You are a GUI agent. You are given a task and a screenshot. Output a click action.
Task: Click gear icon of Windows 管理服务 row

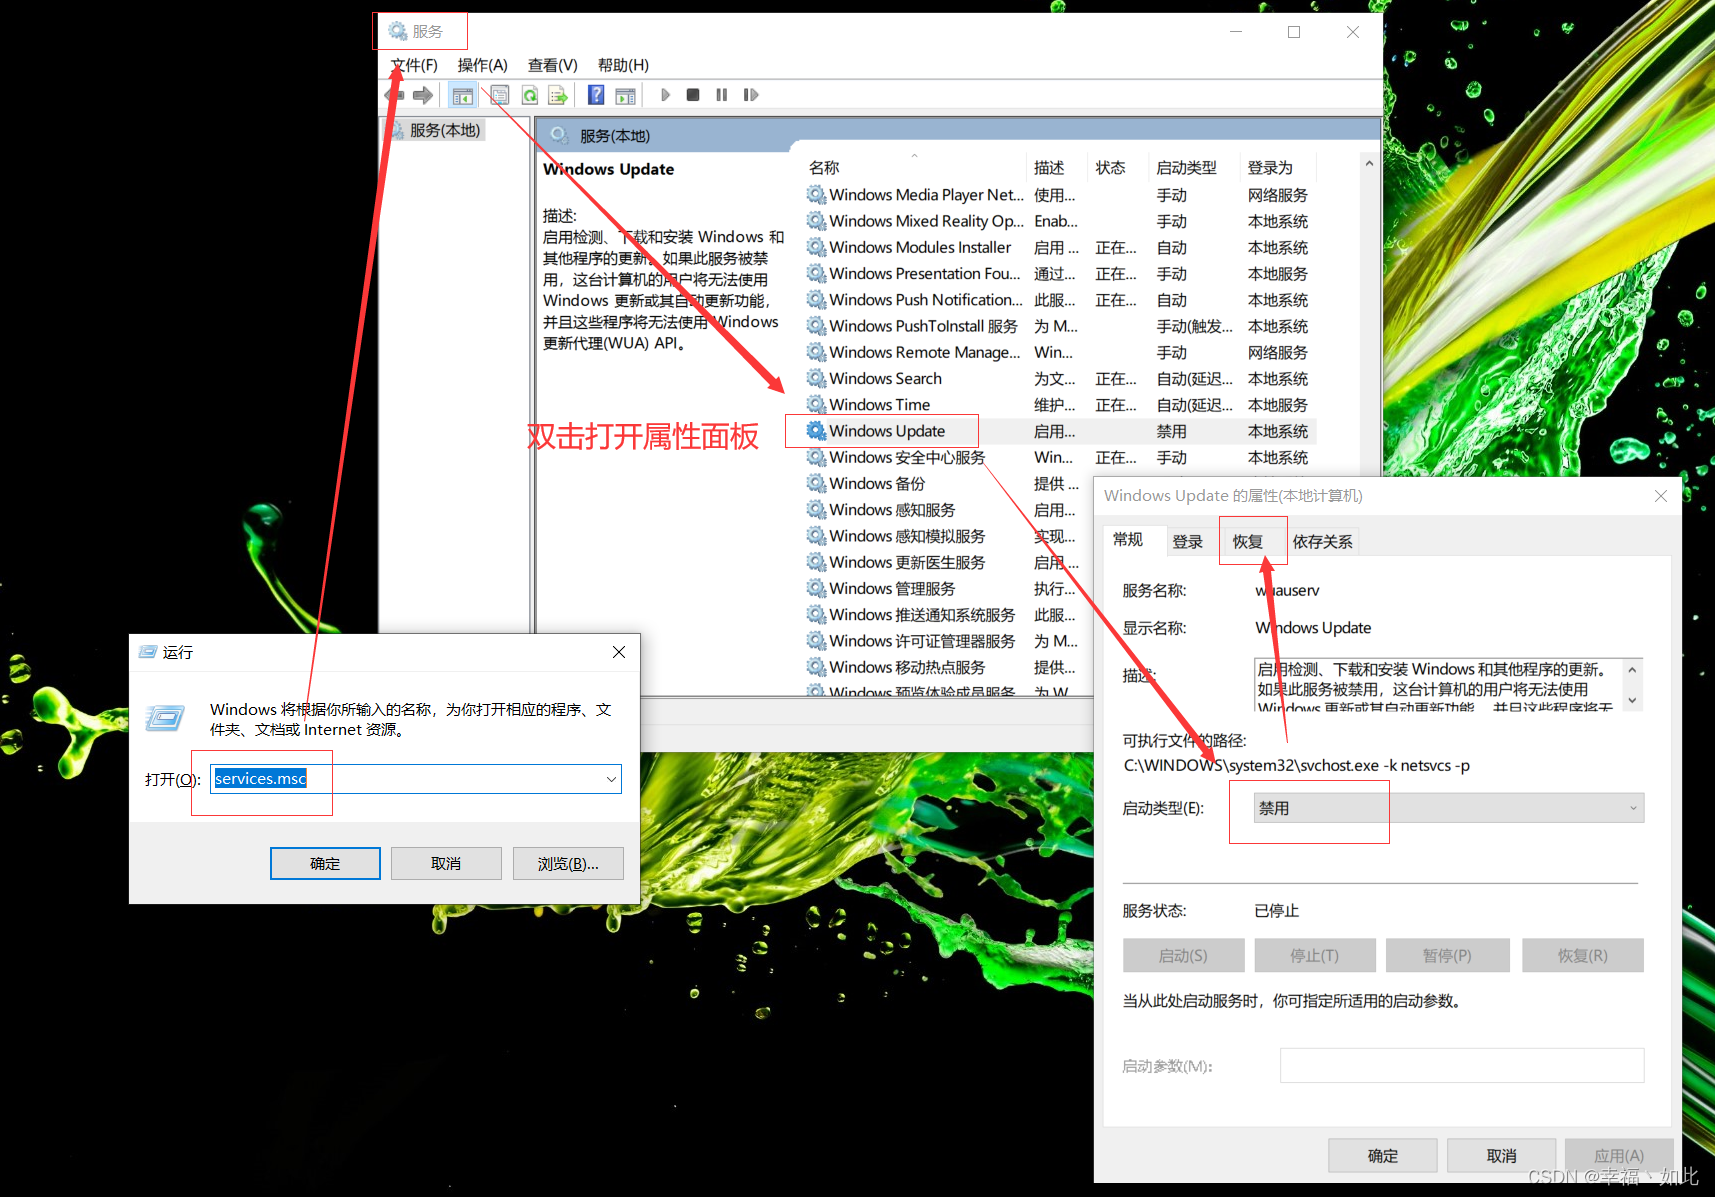(x=816, y=588)
